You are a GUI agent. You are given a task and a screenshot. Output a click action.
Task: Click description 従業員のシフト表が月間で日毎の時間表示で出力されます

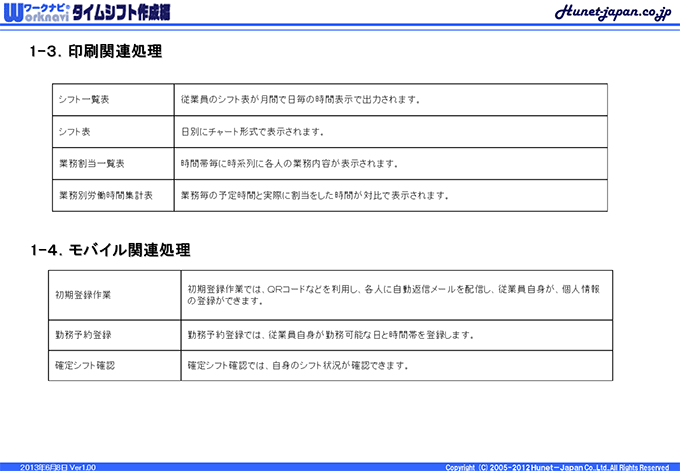pos(300,100)
